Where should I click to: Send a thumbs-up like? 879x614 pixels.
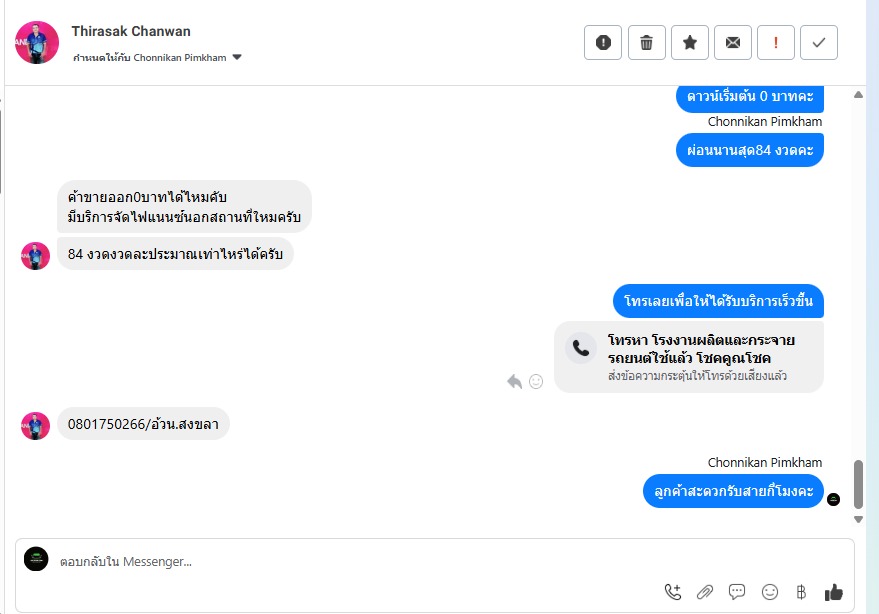(x=834, y=592)
